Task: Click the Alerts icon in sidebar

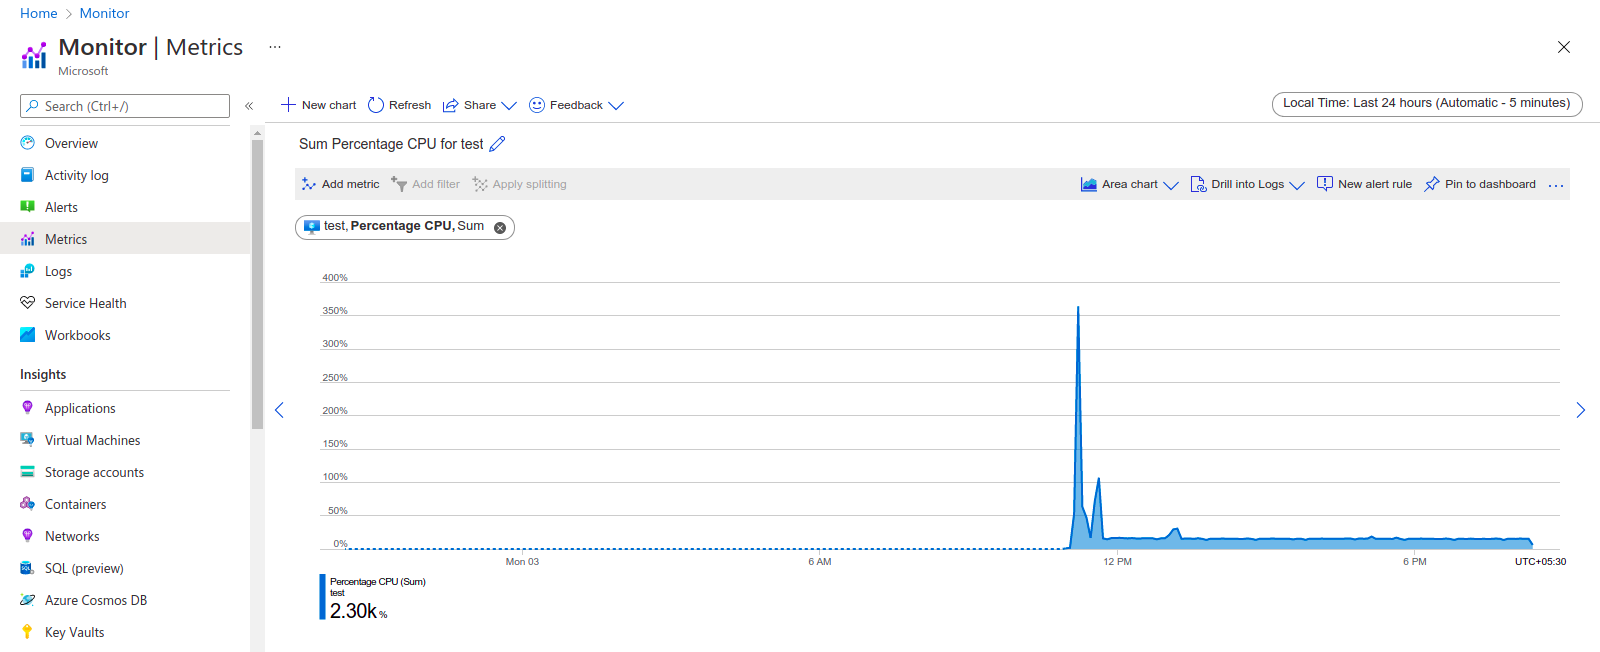Action: click(28, 207)
